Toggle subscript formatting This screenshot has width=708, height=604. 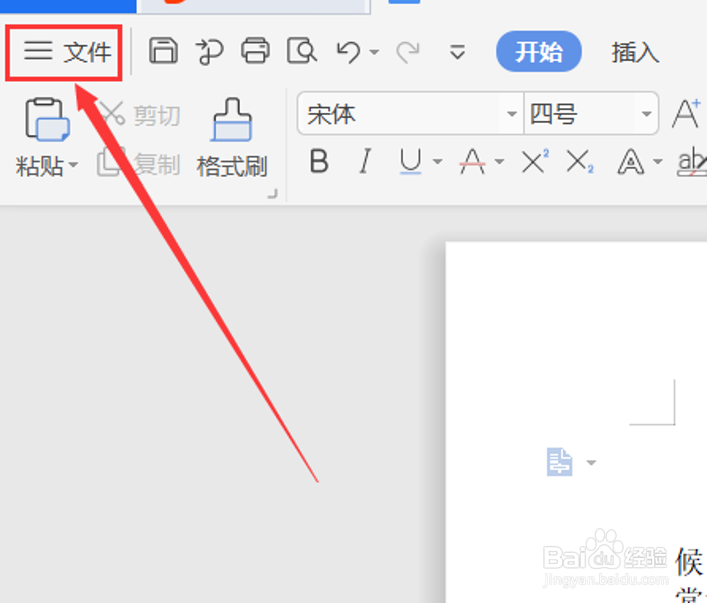(581, 161)
